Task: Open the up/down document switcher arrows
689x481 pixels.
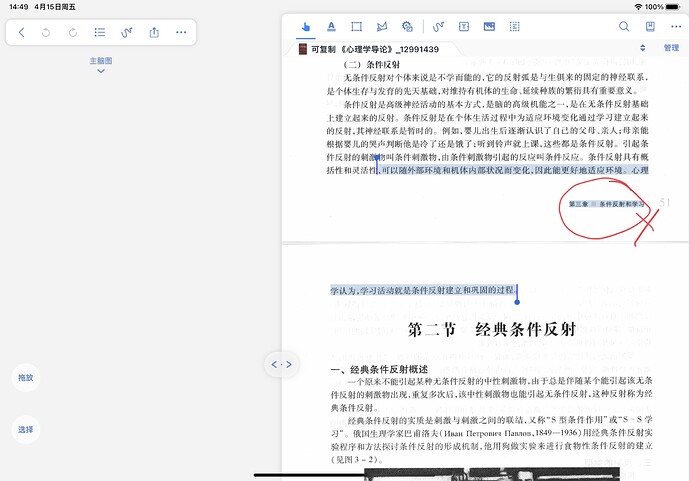Action: coord(642,48)
